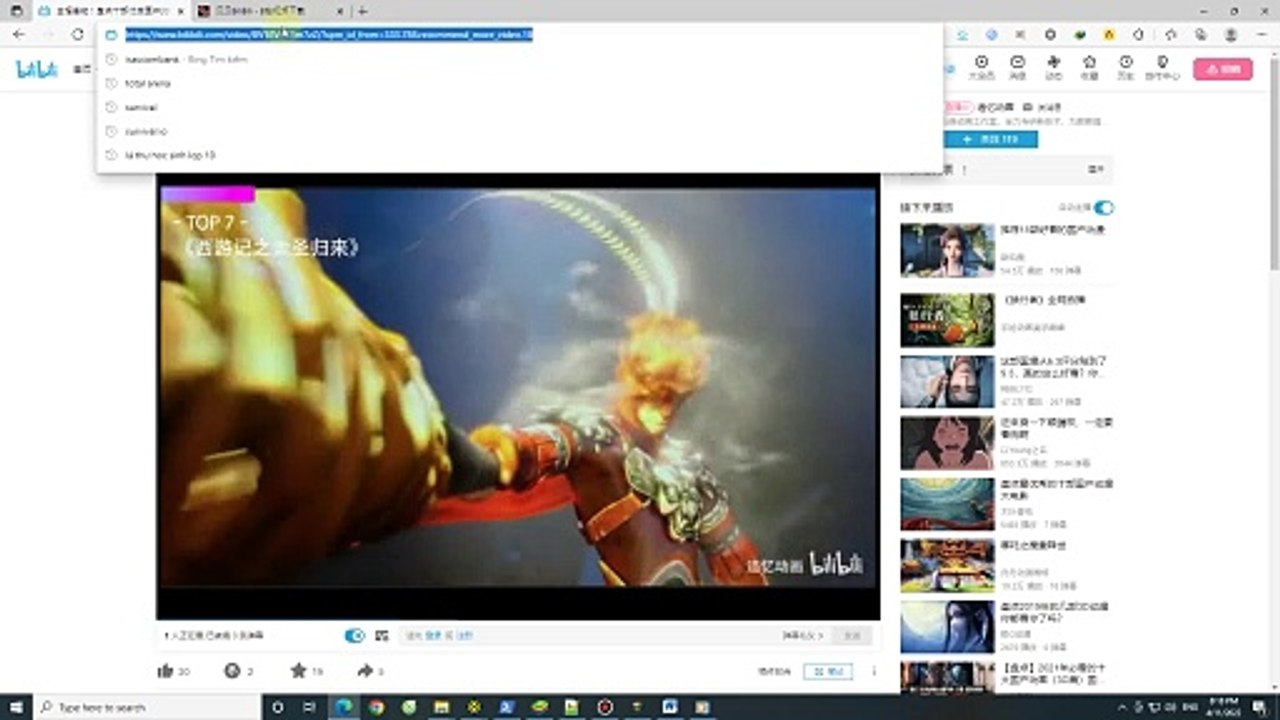
Task: Open second recommended thumbnail with green artwork
Action: tap(947, 320)
